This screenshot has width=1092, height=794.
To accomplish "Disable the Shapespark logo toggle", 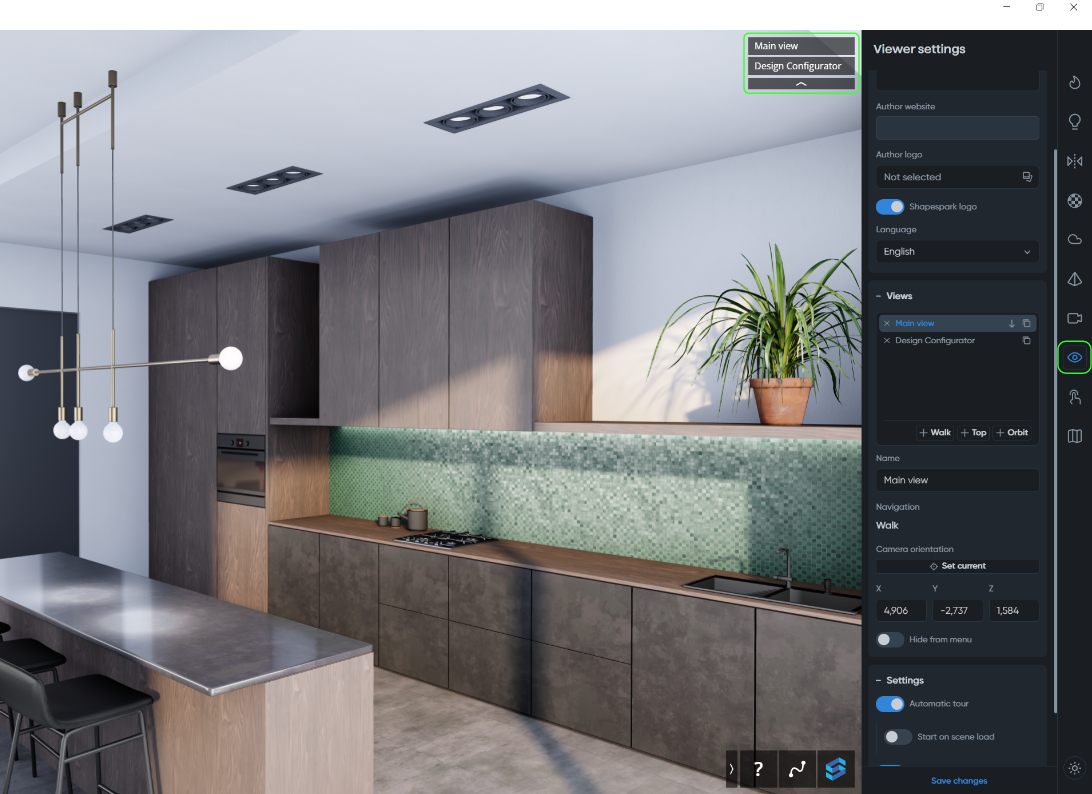I will [889, 207].
